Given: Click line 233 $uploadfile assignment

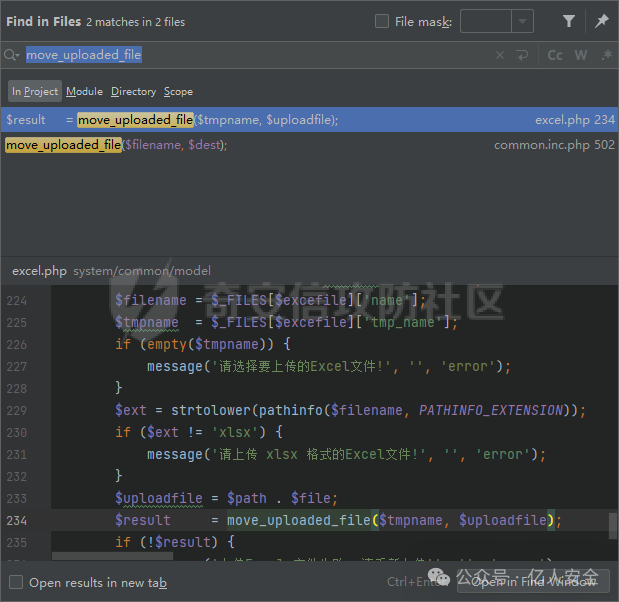Looking at the screenshot, I should 226,499.
